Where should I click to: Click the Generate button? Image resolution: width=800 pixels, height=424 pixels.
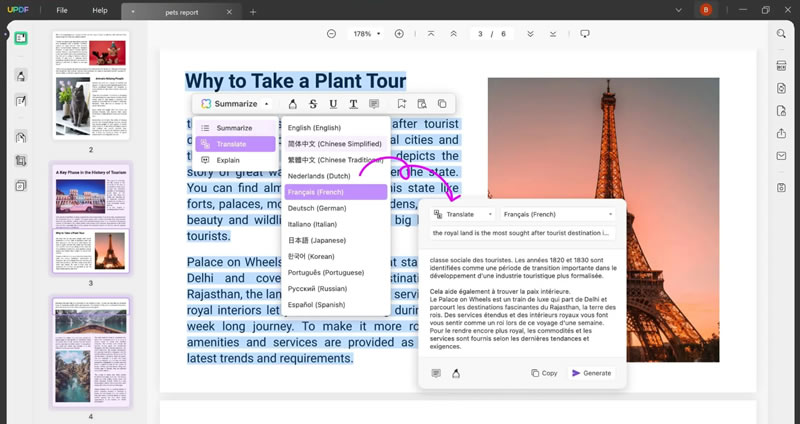click(591, 373)
